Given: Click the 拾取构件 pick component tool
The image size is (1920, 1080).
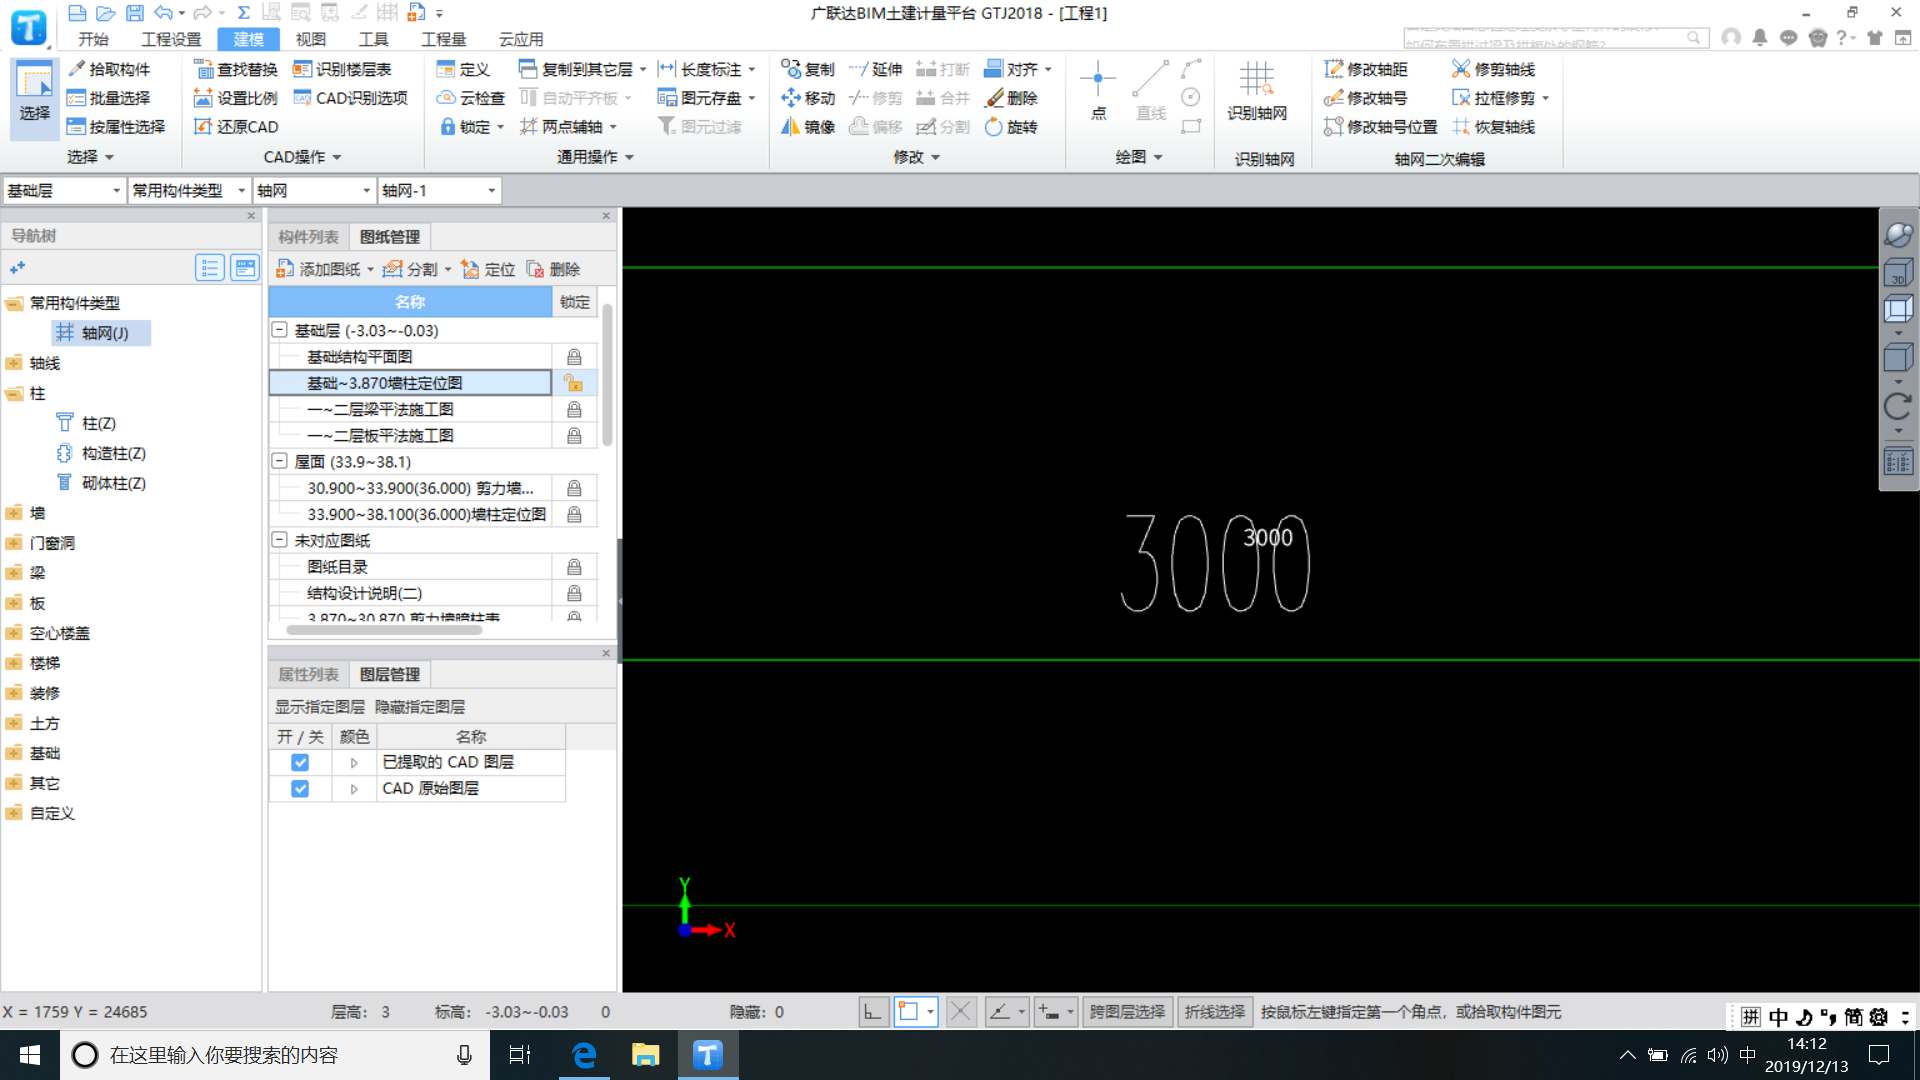Looking at the screenshot, I should [109, 69].
